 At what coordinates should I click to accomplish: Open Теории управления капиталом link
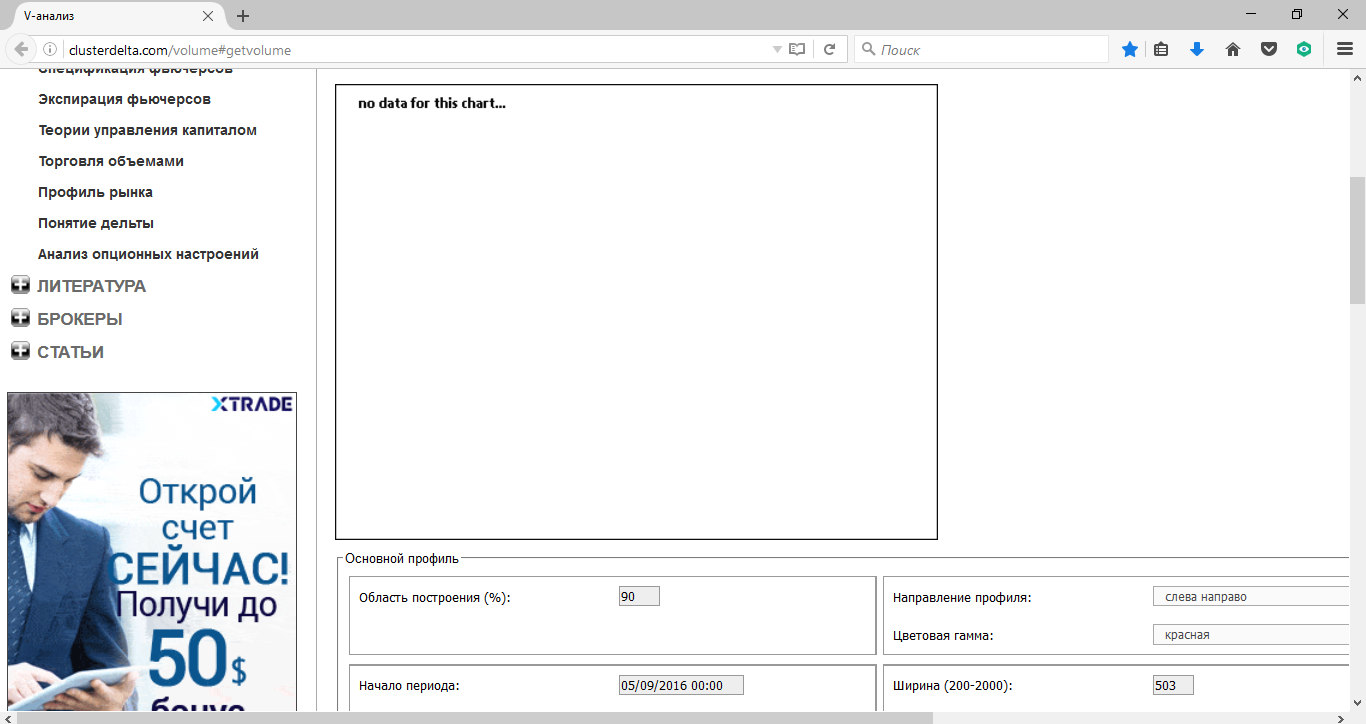(x=148, y=130)
